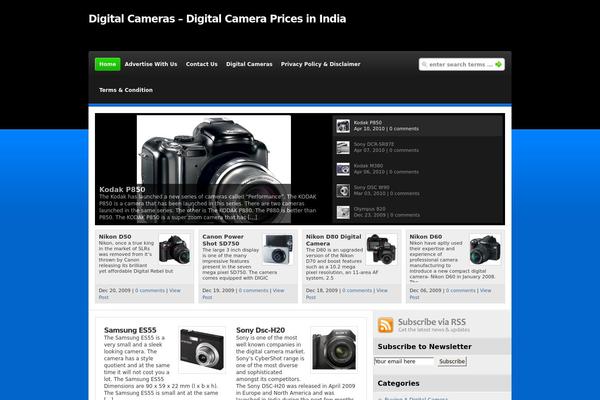Click the Sony Dsc-H20 camera image

tap(334, 350)
